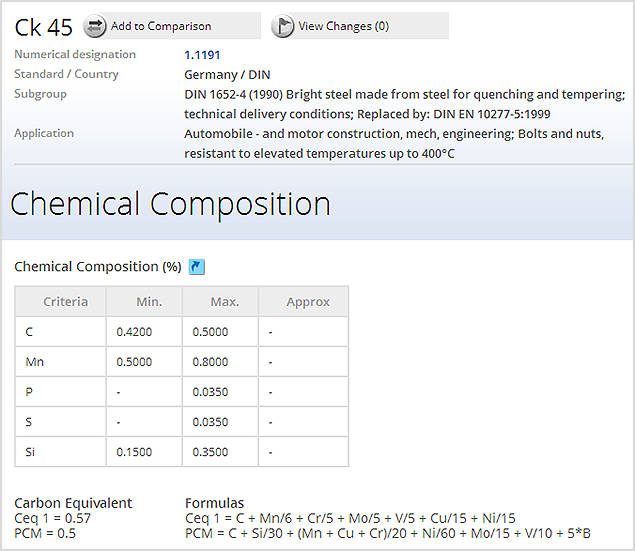Click the Ceq 1 formula text
The image size is (635, 551).
(x=350, y=518)
